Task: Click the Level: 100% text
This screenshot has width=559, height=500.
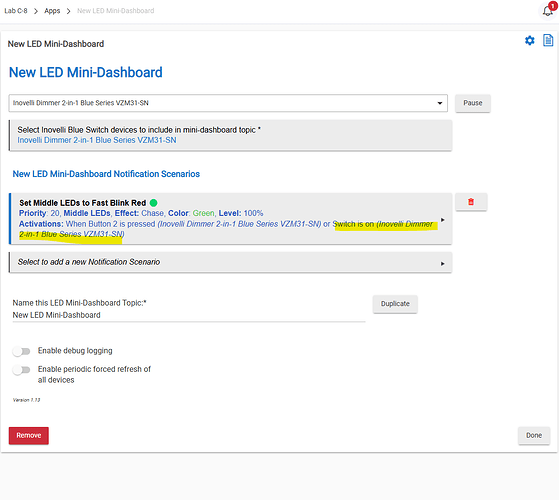Action: [241, 213]
